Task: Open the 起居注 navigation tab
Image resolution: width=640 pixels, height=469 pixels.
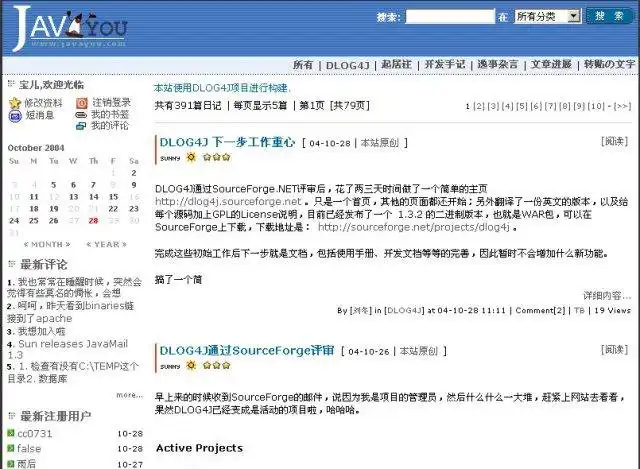Action: [x=396, y=64]
